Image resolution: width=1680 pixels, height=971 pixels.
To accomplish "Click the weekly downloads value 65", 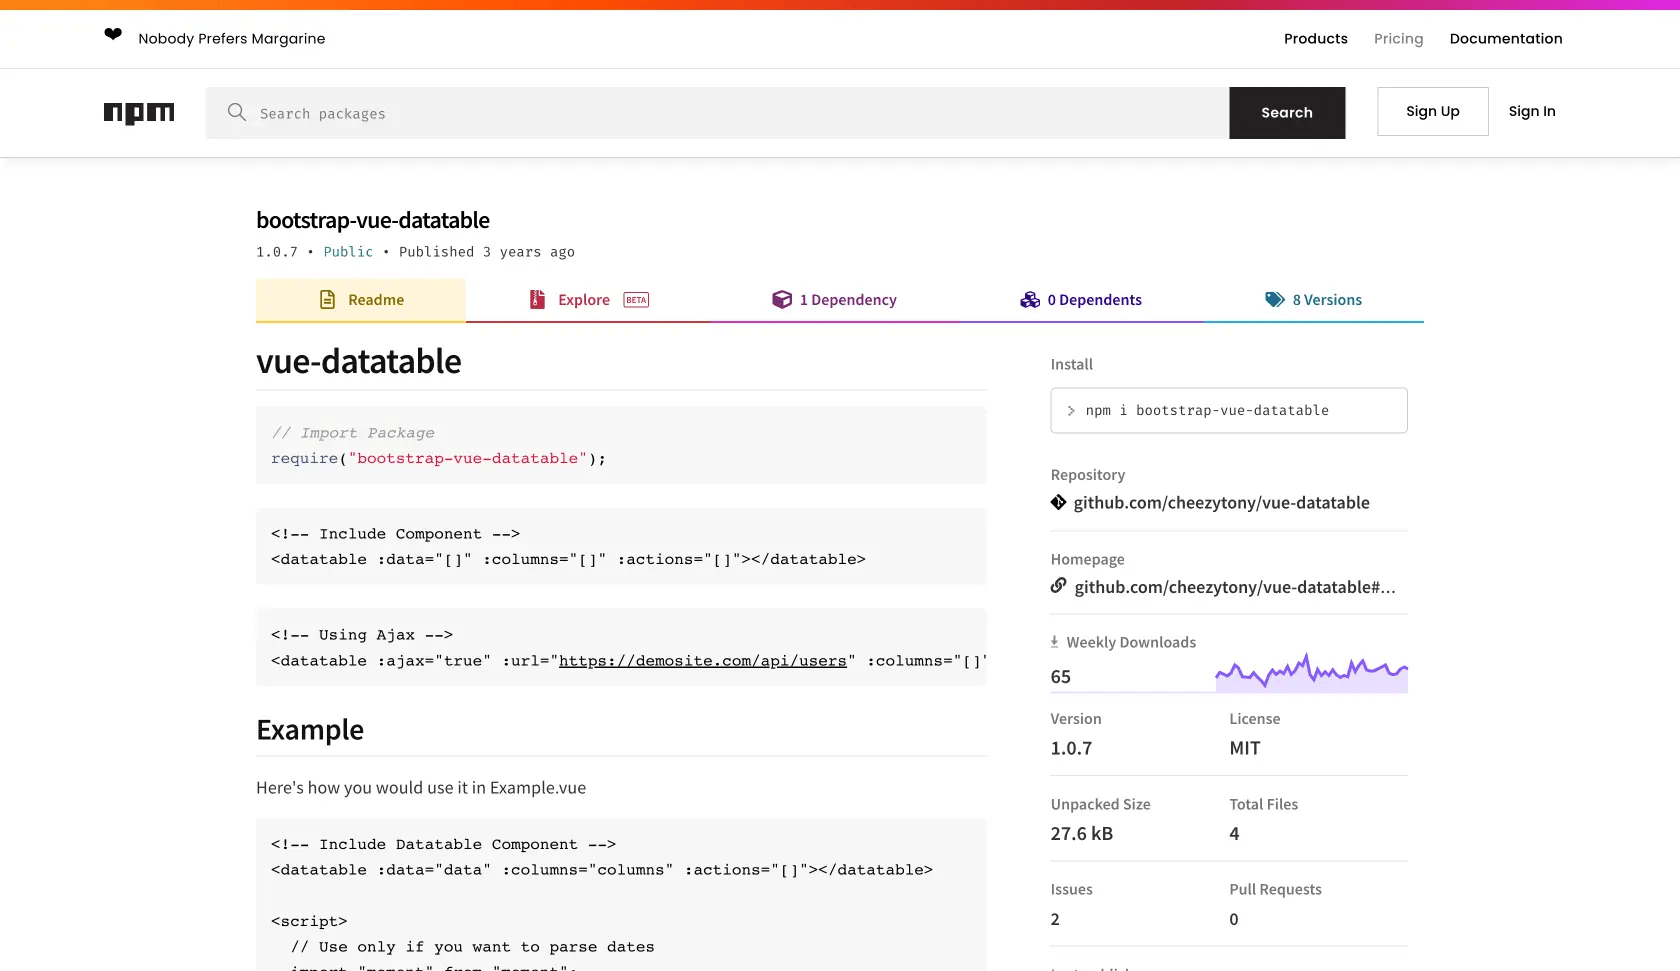I will [x=1061, y=677].
